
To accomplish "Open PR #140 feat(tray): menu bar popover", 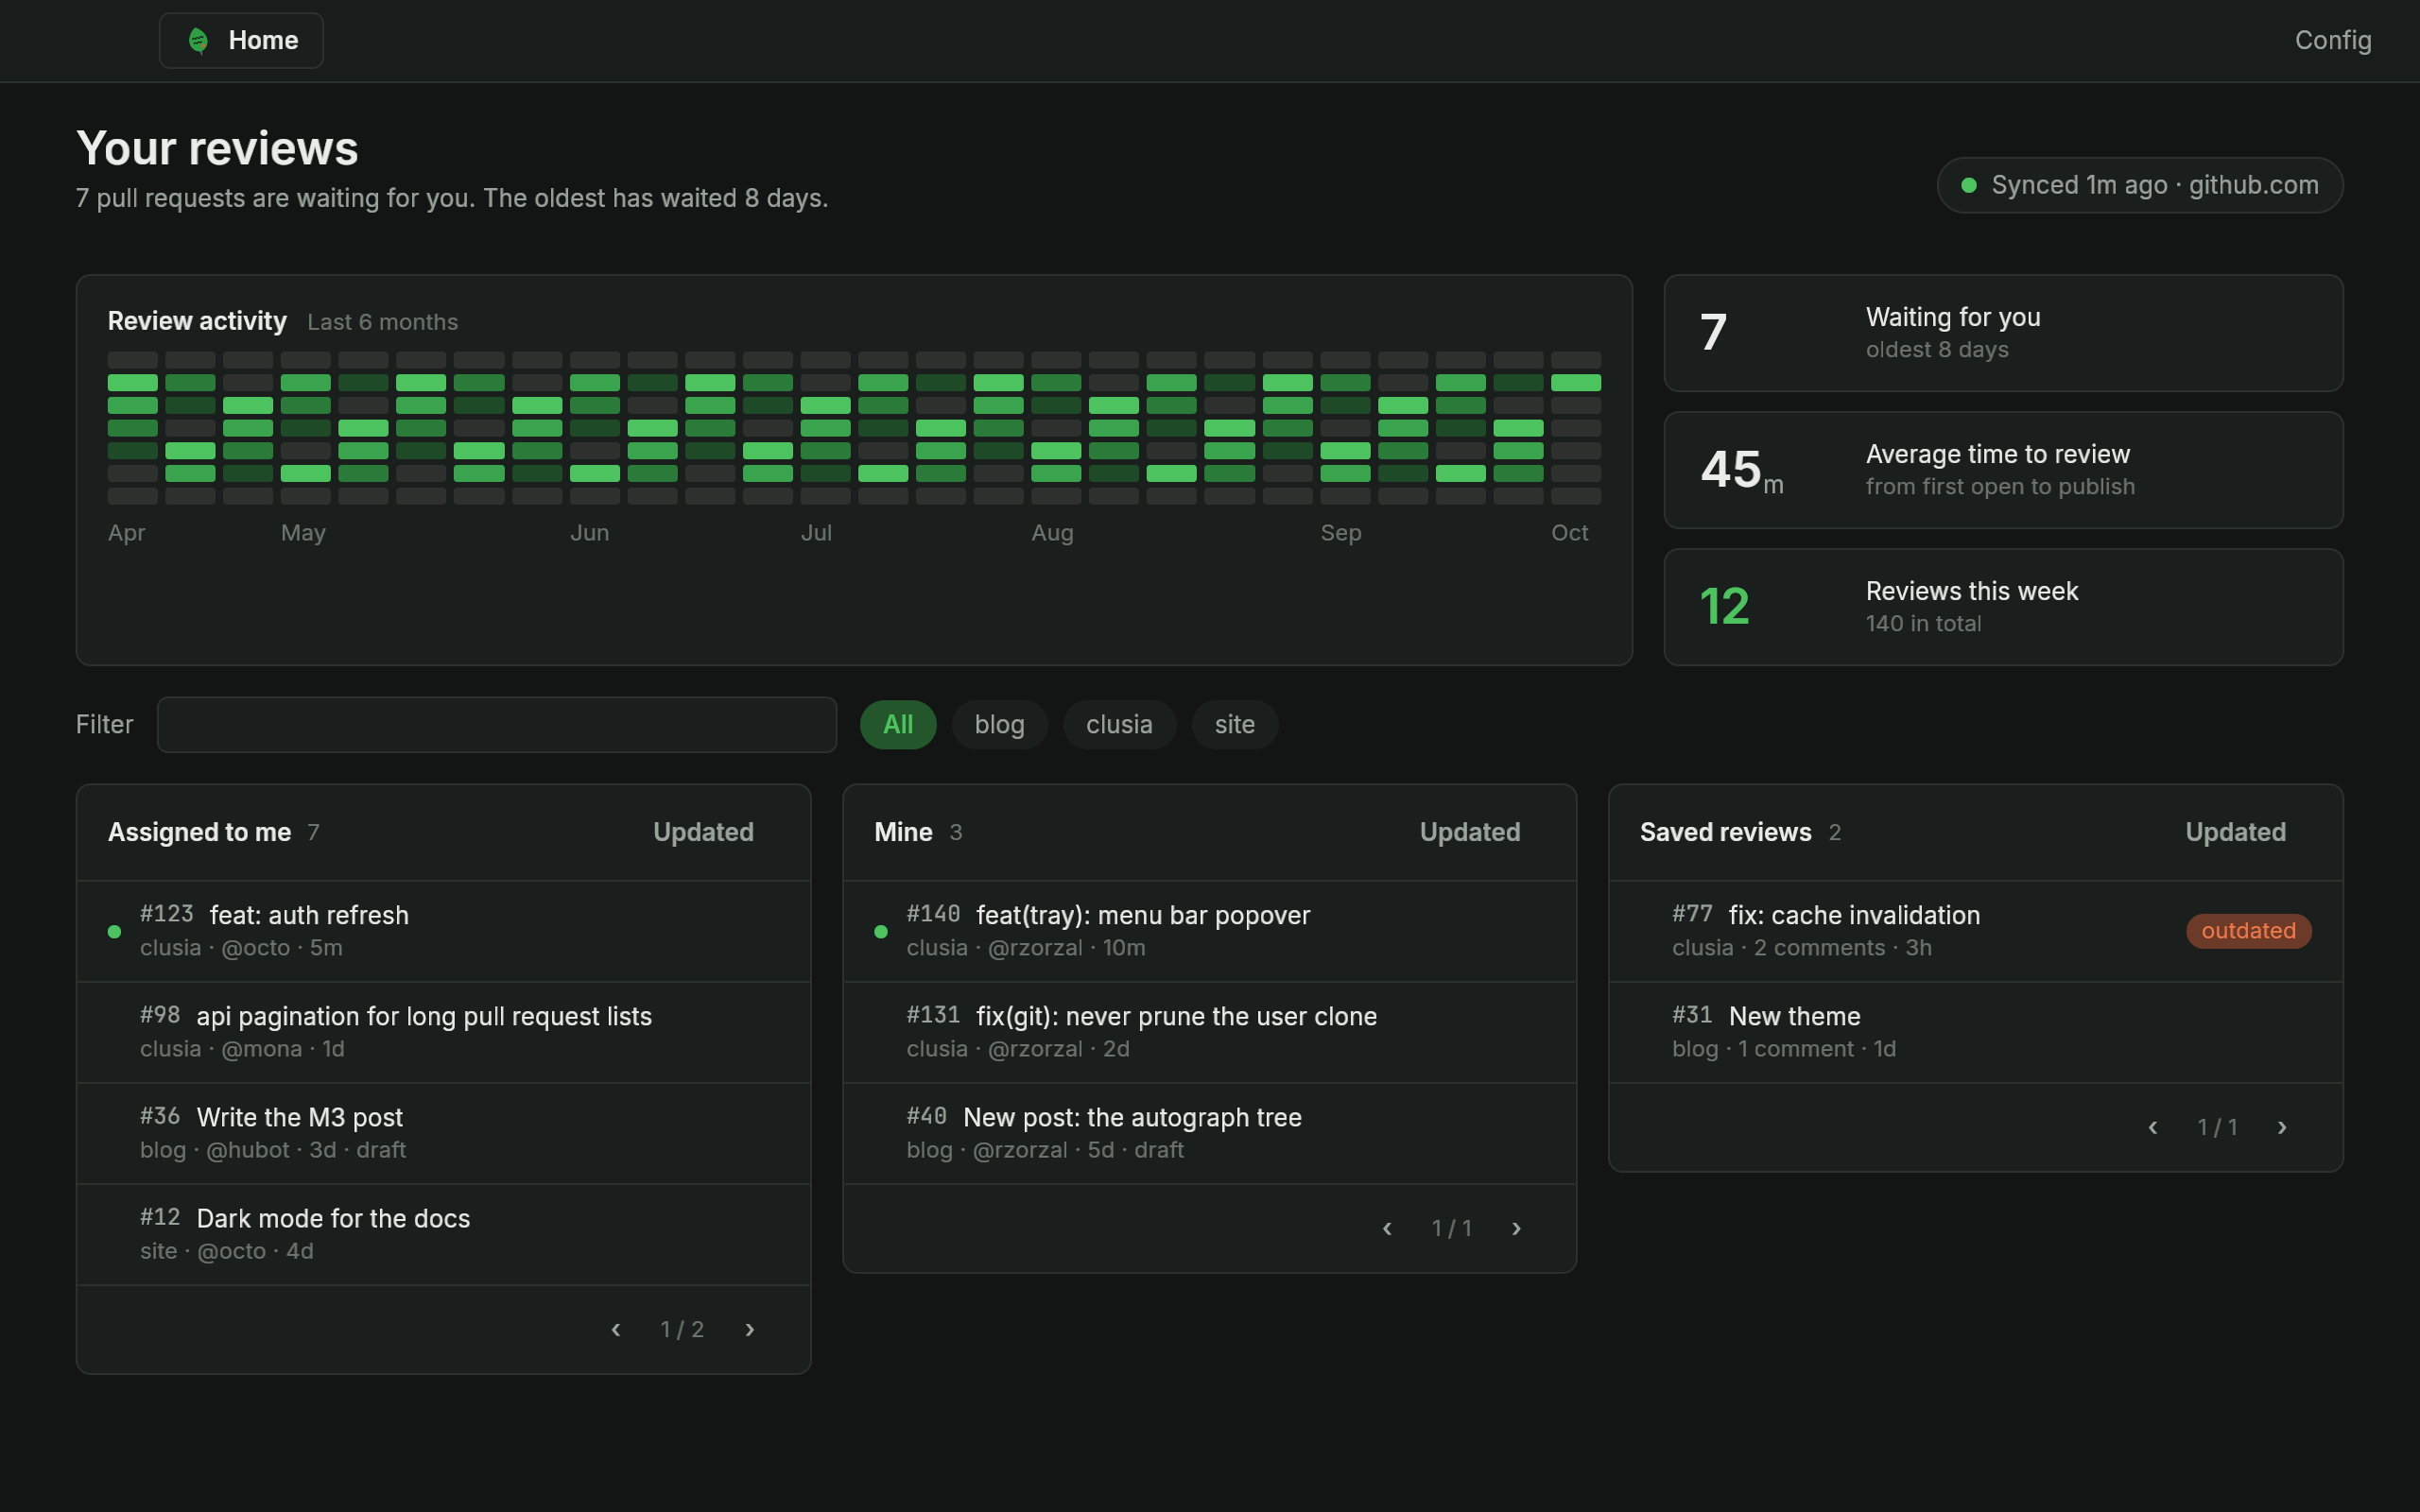I will (x=1209, y=931).
